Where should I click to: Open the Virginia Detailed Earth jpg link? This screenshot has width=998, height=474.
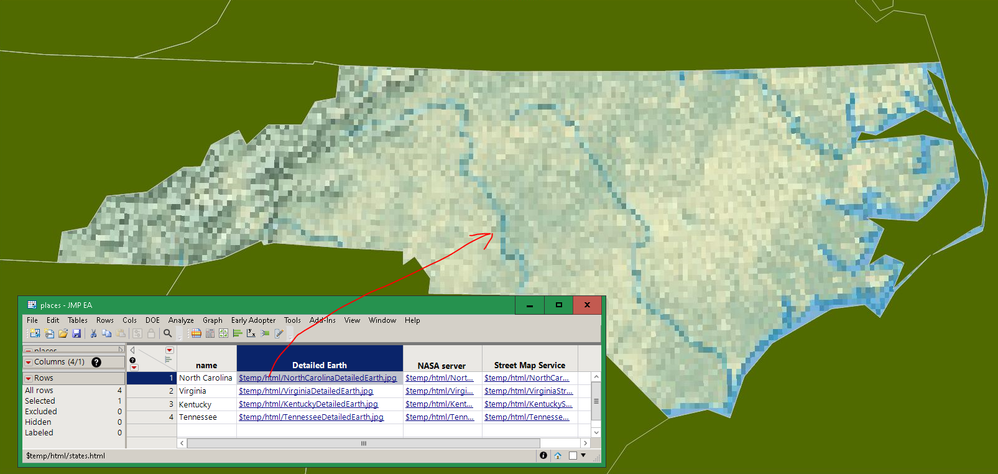tap(306, 391)
